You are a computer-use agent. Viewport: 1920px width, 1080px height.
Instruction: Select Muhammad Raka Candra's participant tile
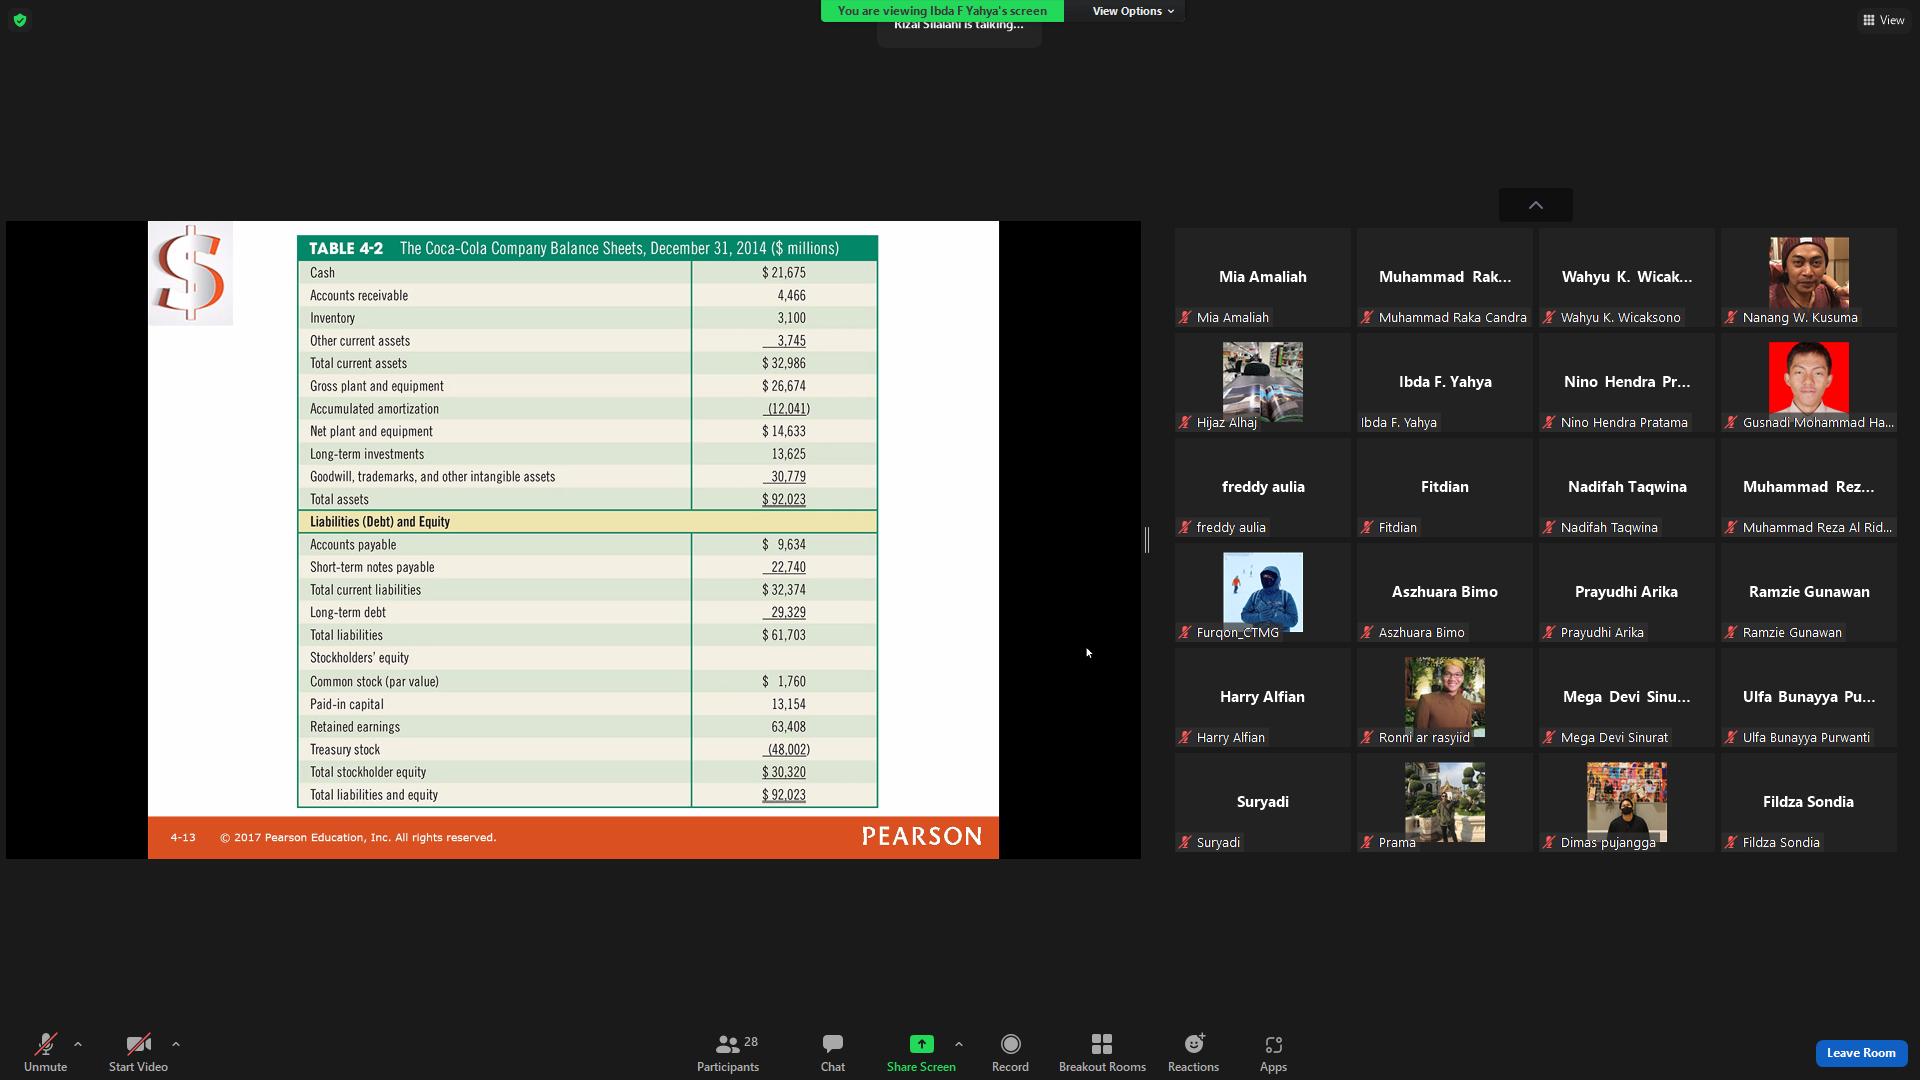[x=1445, y=277]
